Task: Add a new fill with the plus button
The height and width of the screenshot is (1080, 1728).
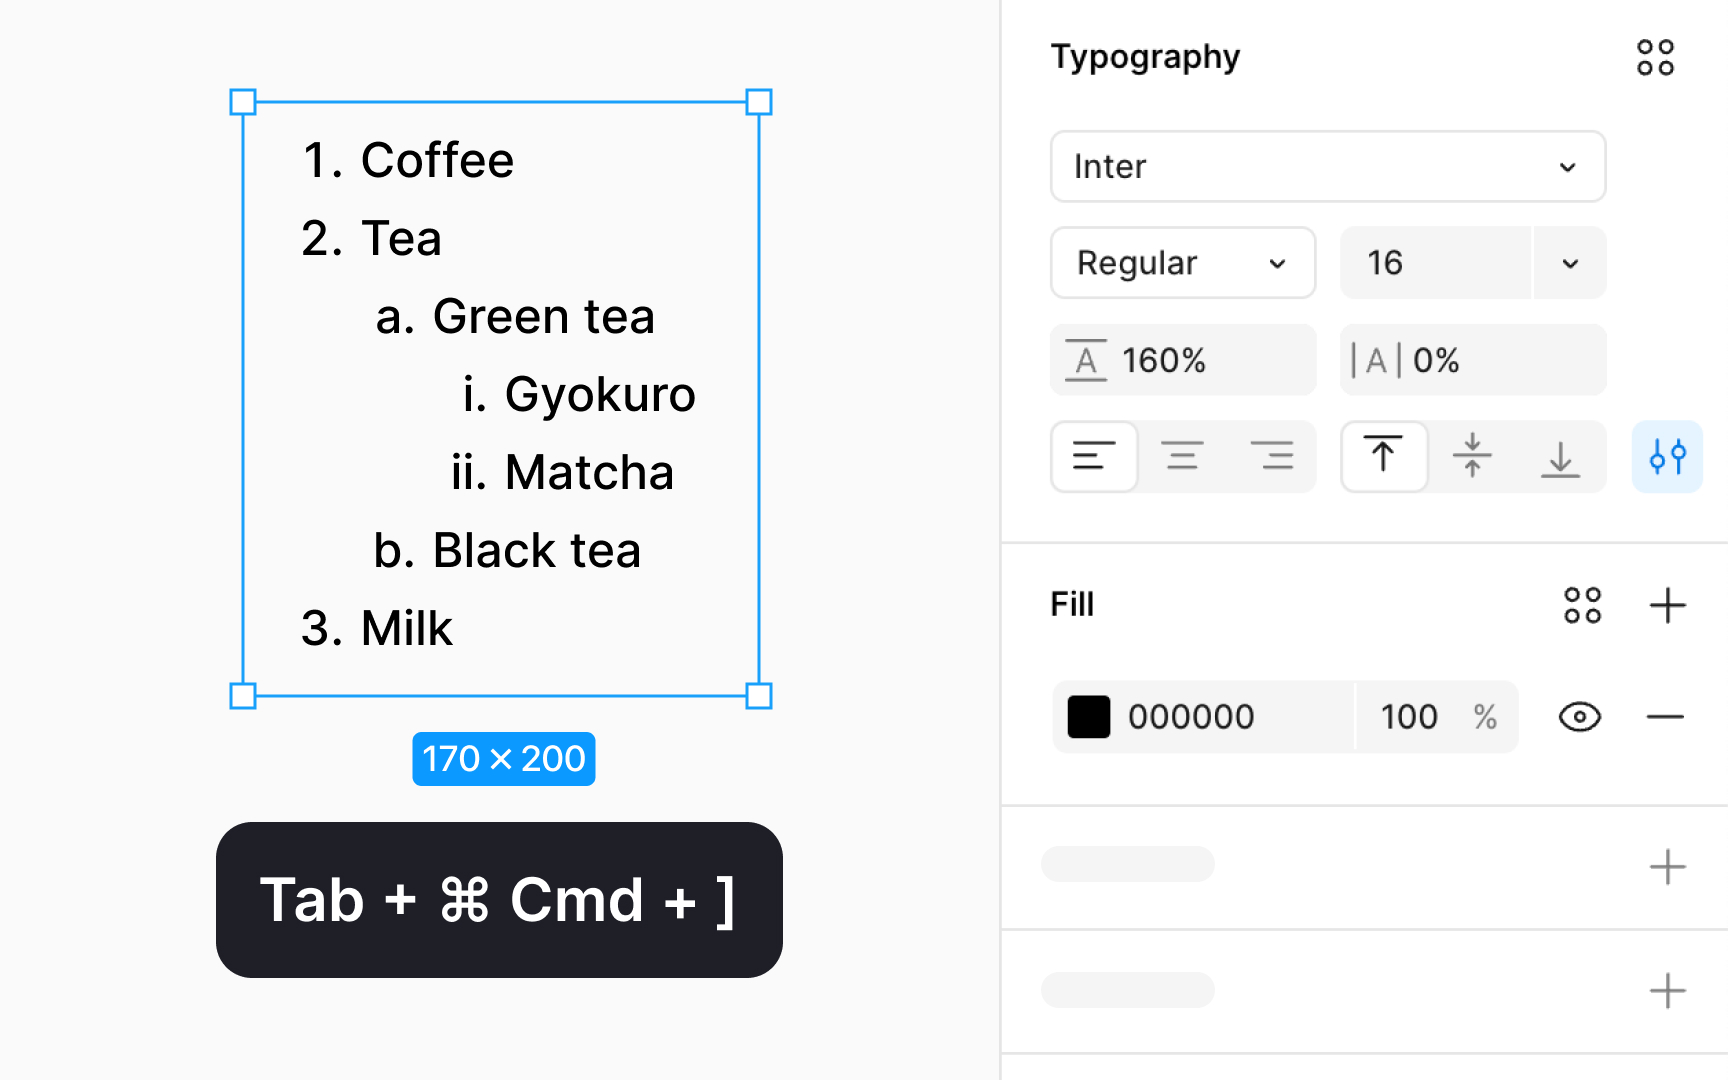Action: (x=1667, y=604)
